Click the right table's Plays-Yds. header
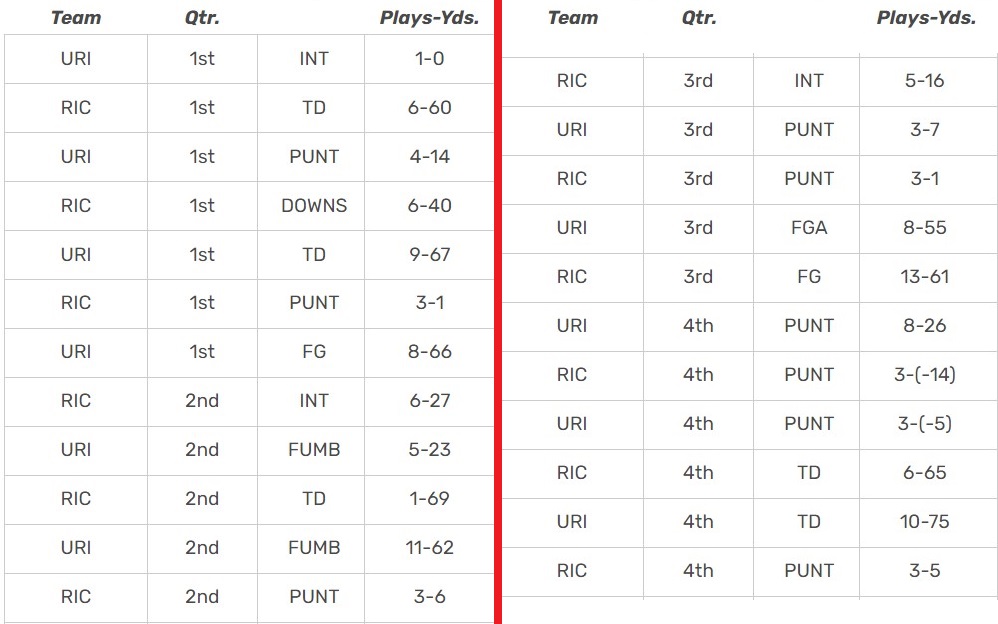Viewport: 998px width, 624px height. (x=926, y=18)
